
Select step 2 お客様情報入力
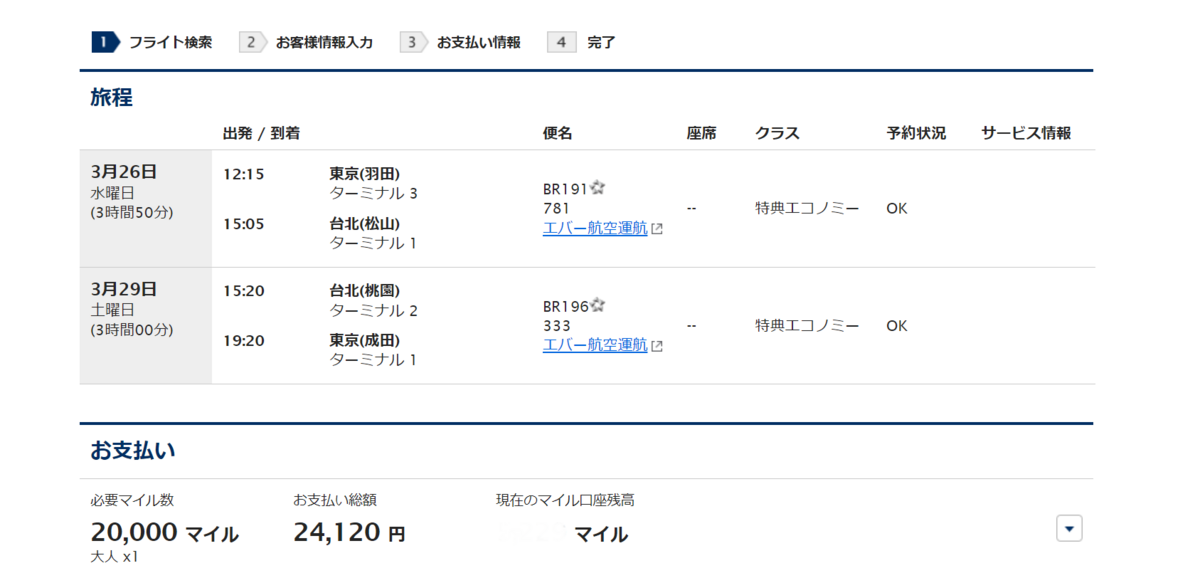pyautogui.click(x=306, y=42)
